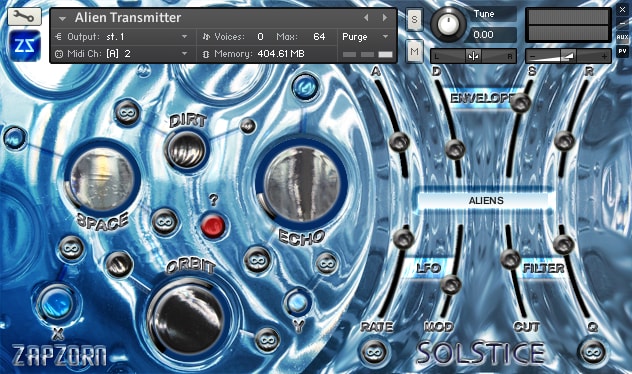Click the Tune value 0.00 field
632x374 pixels.
tap(491, 35)
